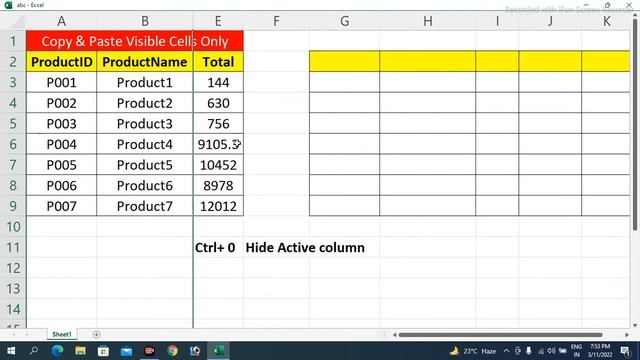The image size is (640, 360).
Task: Click the scroll left arrow
Action: 394,335
